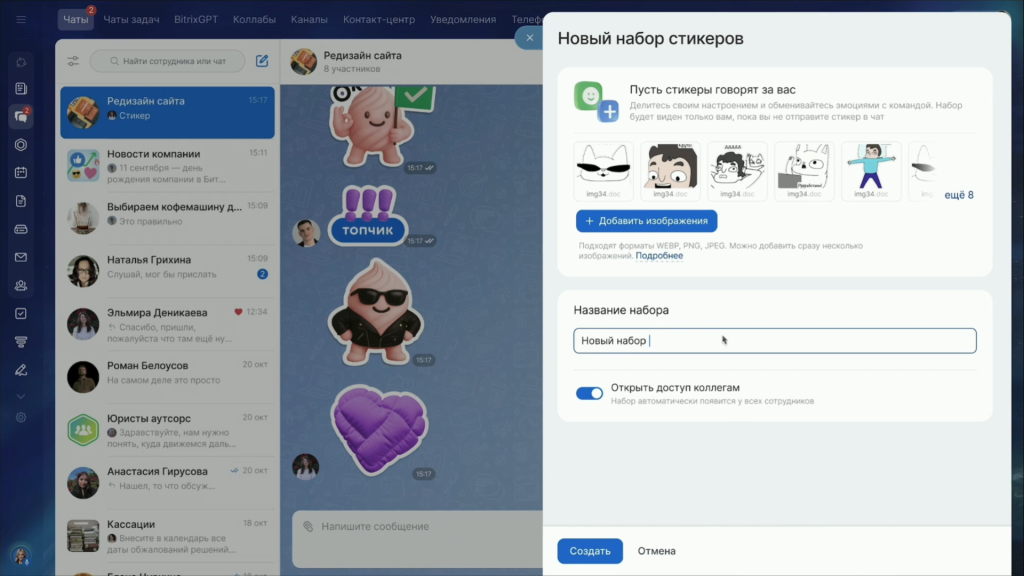Click the user profile avatar at bottom left

coord(20,555)
